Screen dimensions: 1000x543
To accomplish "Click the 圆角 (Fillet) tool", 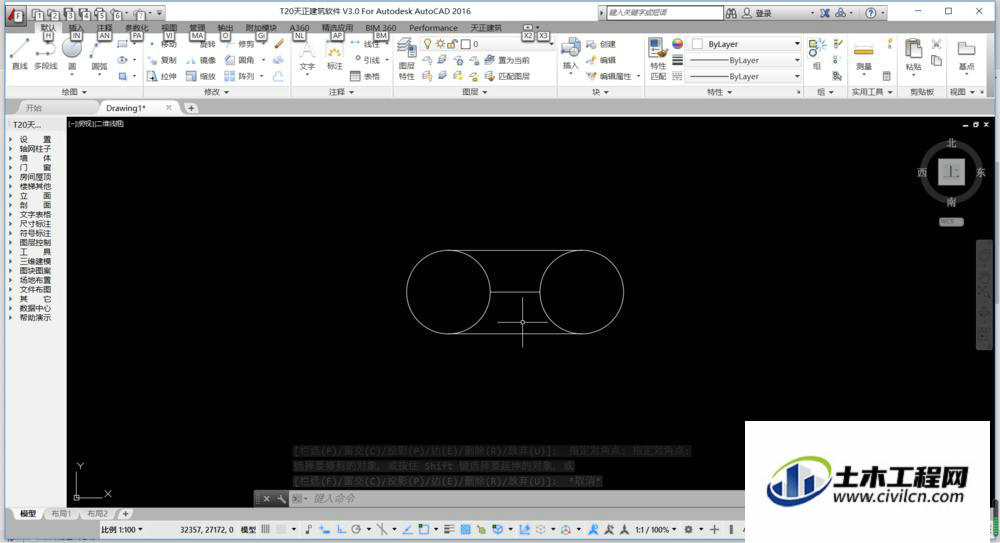I will [x=240, y=60].
